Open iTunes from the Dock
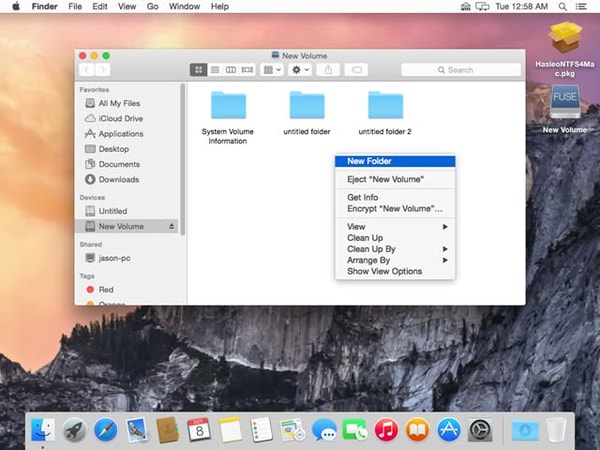Viewport: 600px width, 450px height. pyautogui.click(x=386, y=430)
